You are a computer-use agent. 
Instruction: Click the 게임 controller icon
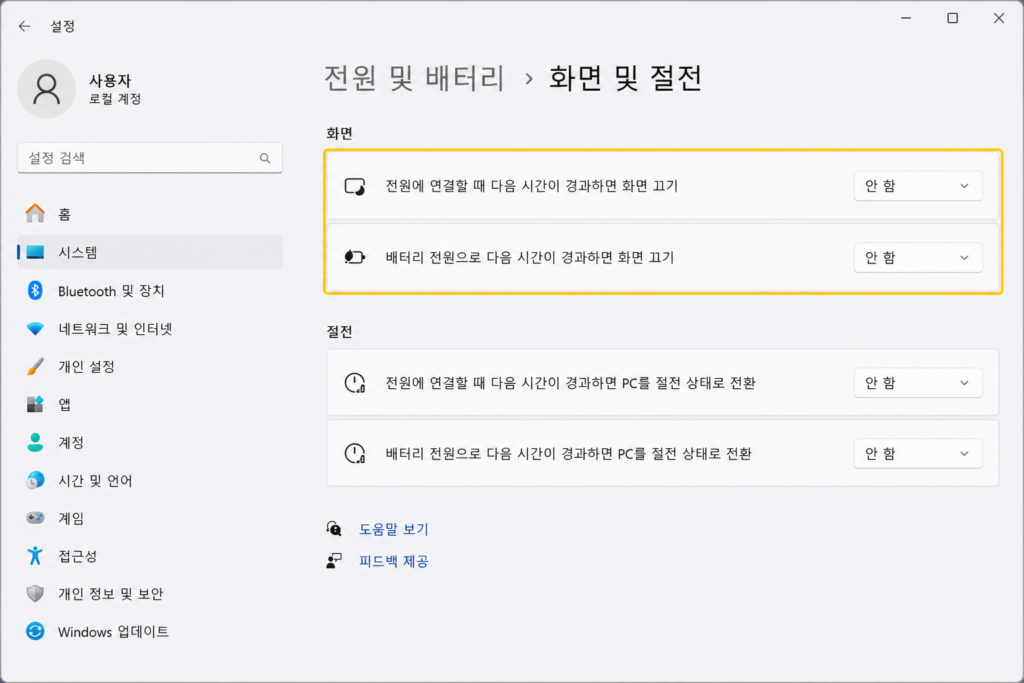point(35,518)
